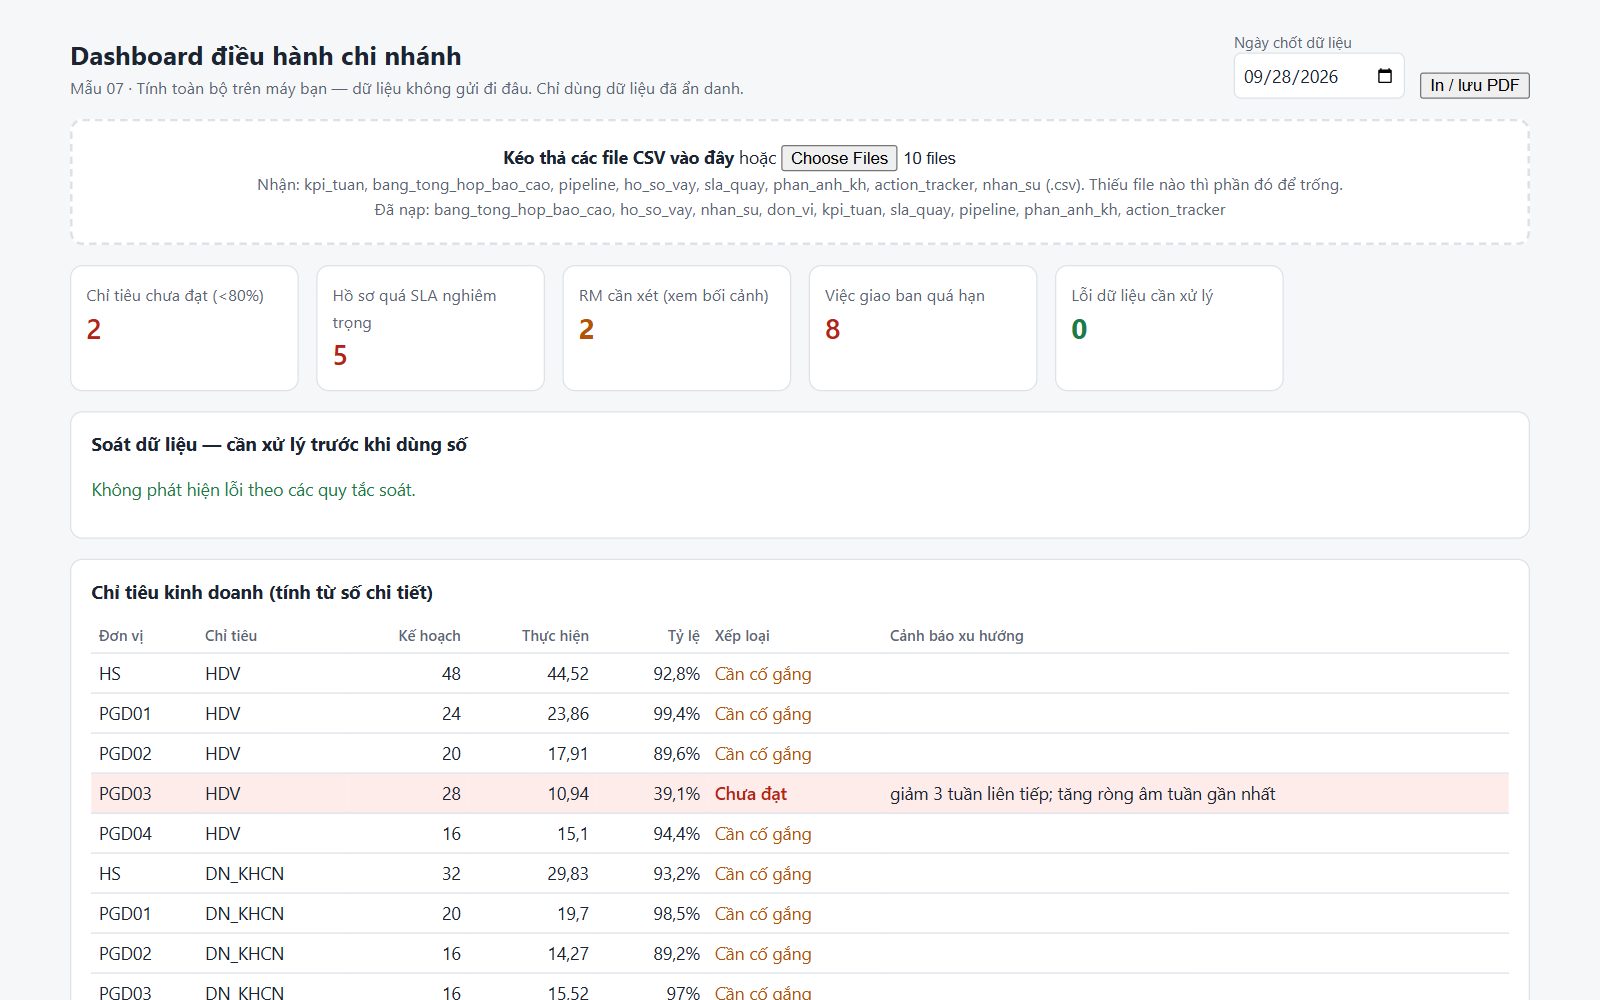Select the Chỉ tiêu chưa đạt card
Screen dimensions: 1600x1000
[x=184, y=328]
